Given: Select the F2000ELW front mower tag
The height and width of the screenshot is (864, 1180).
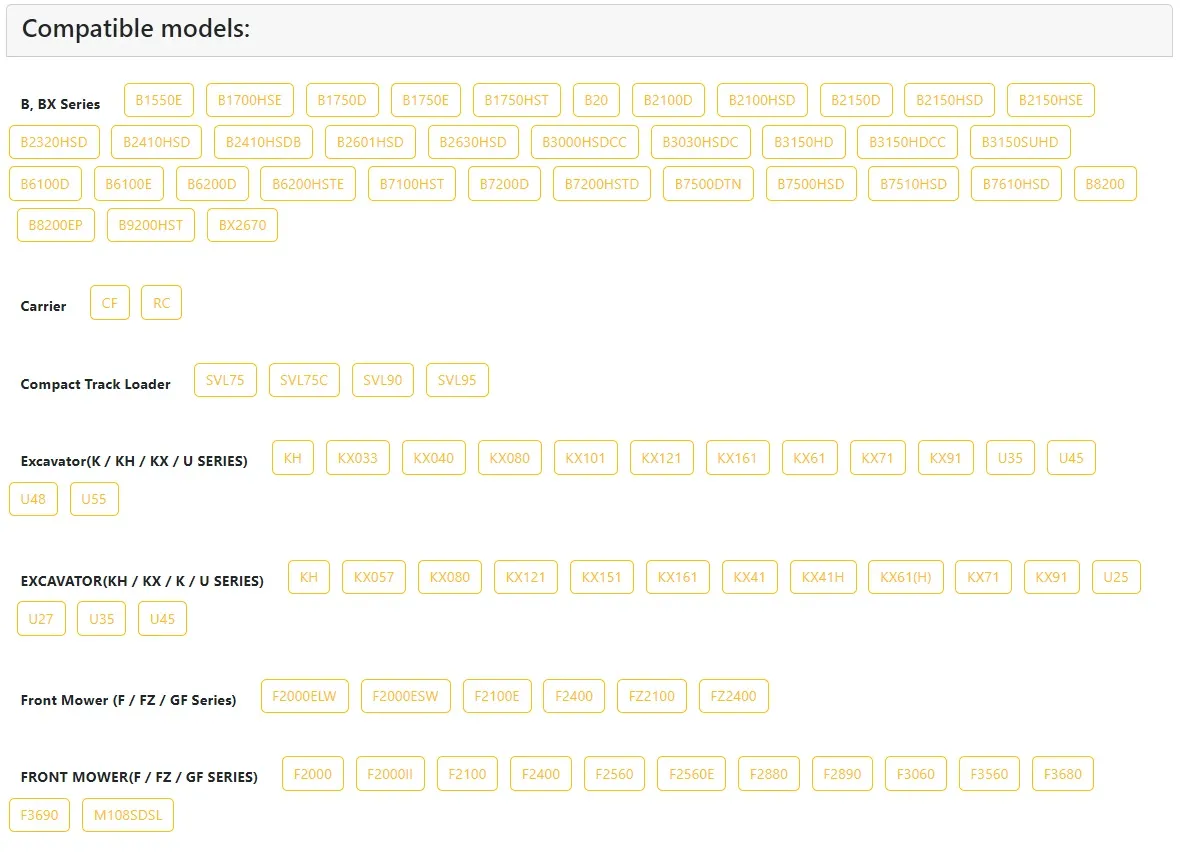Looking at the screenshot, I should (305, 696).
